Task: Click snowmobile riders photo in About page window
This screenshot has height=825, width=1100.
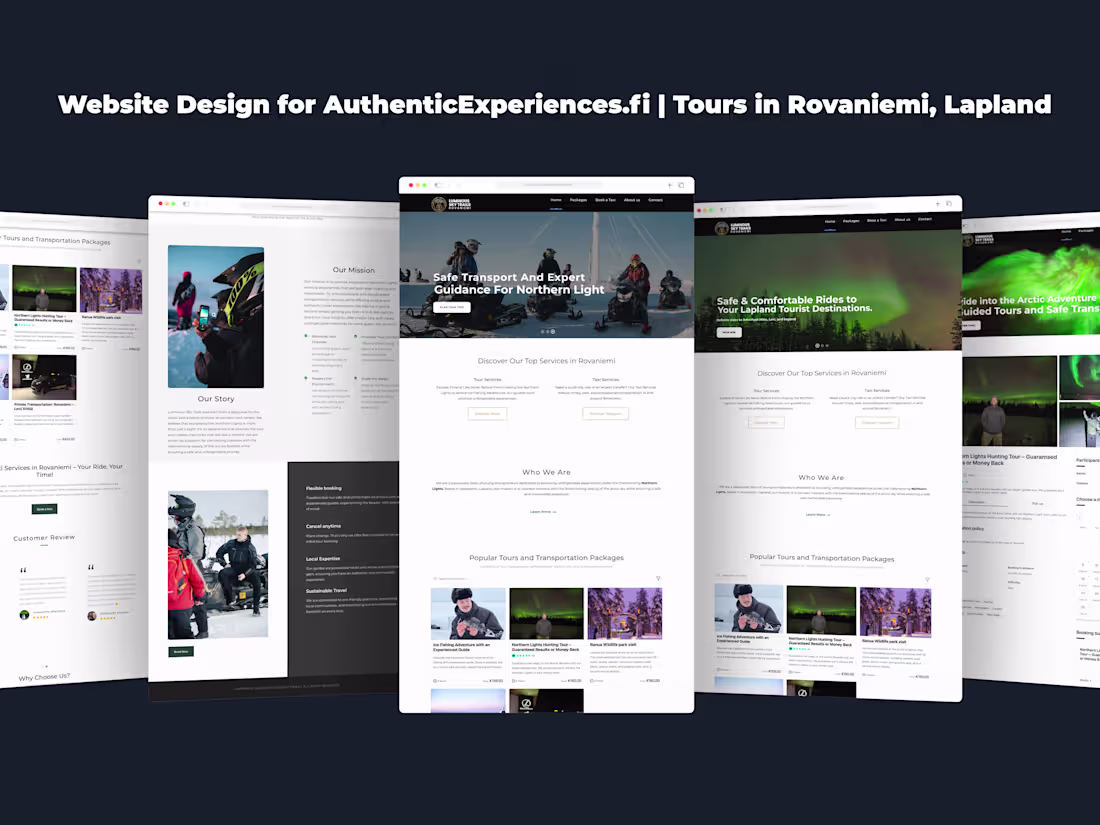Action: pos(218,564)
